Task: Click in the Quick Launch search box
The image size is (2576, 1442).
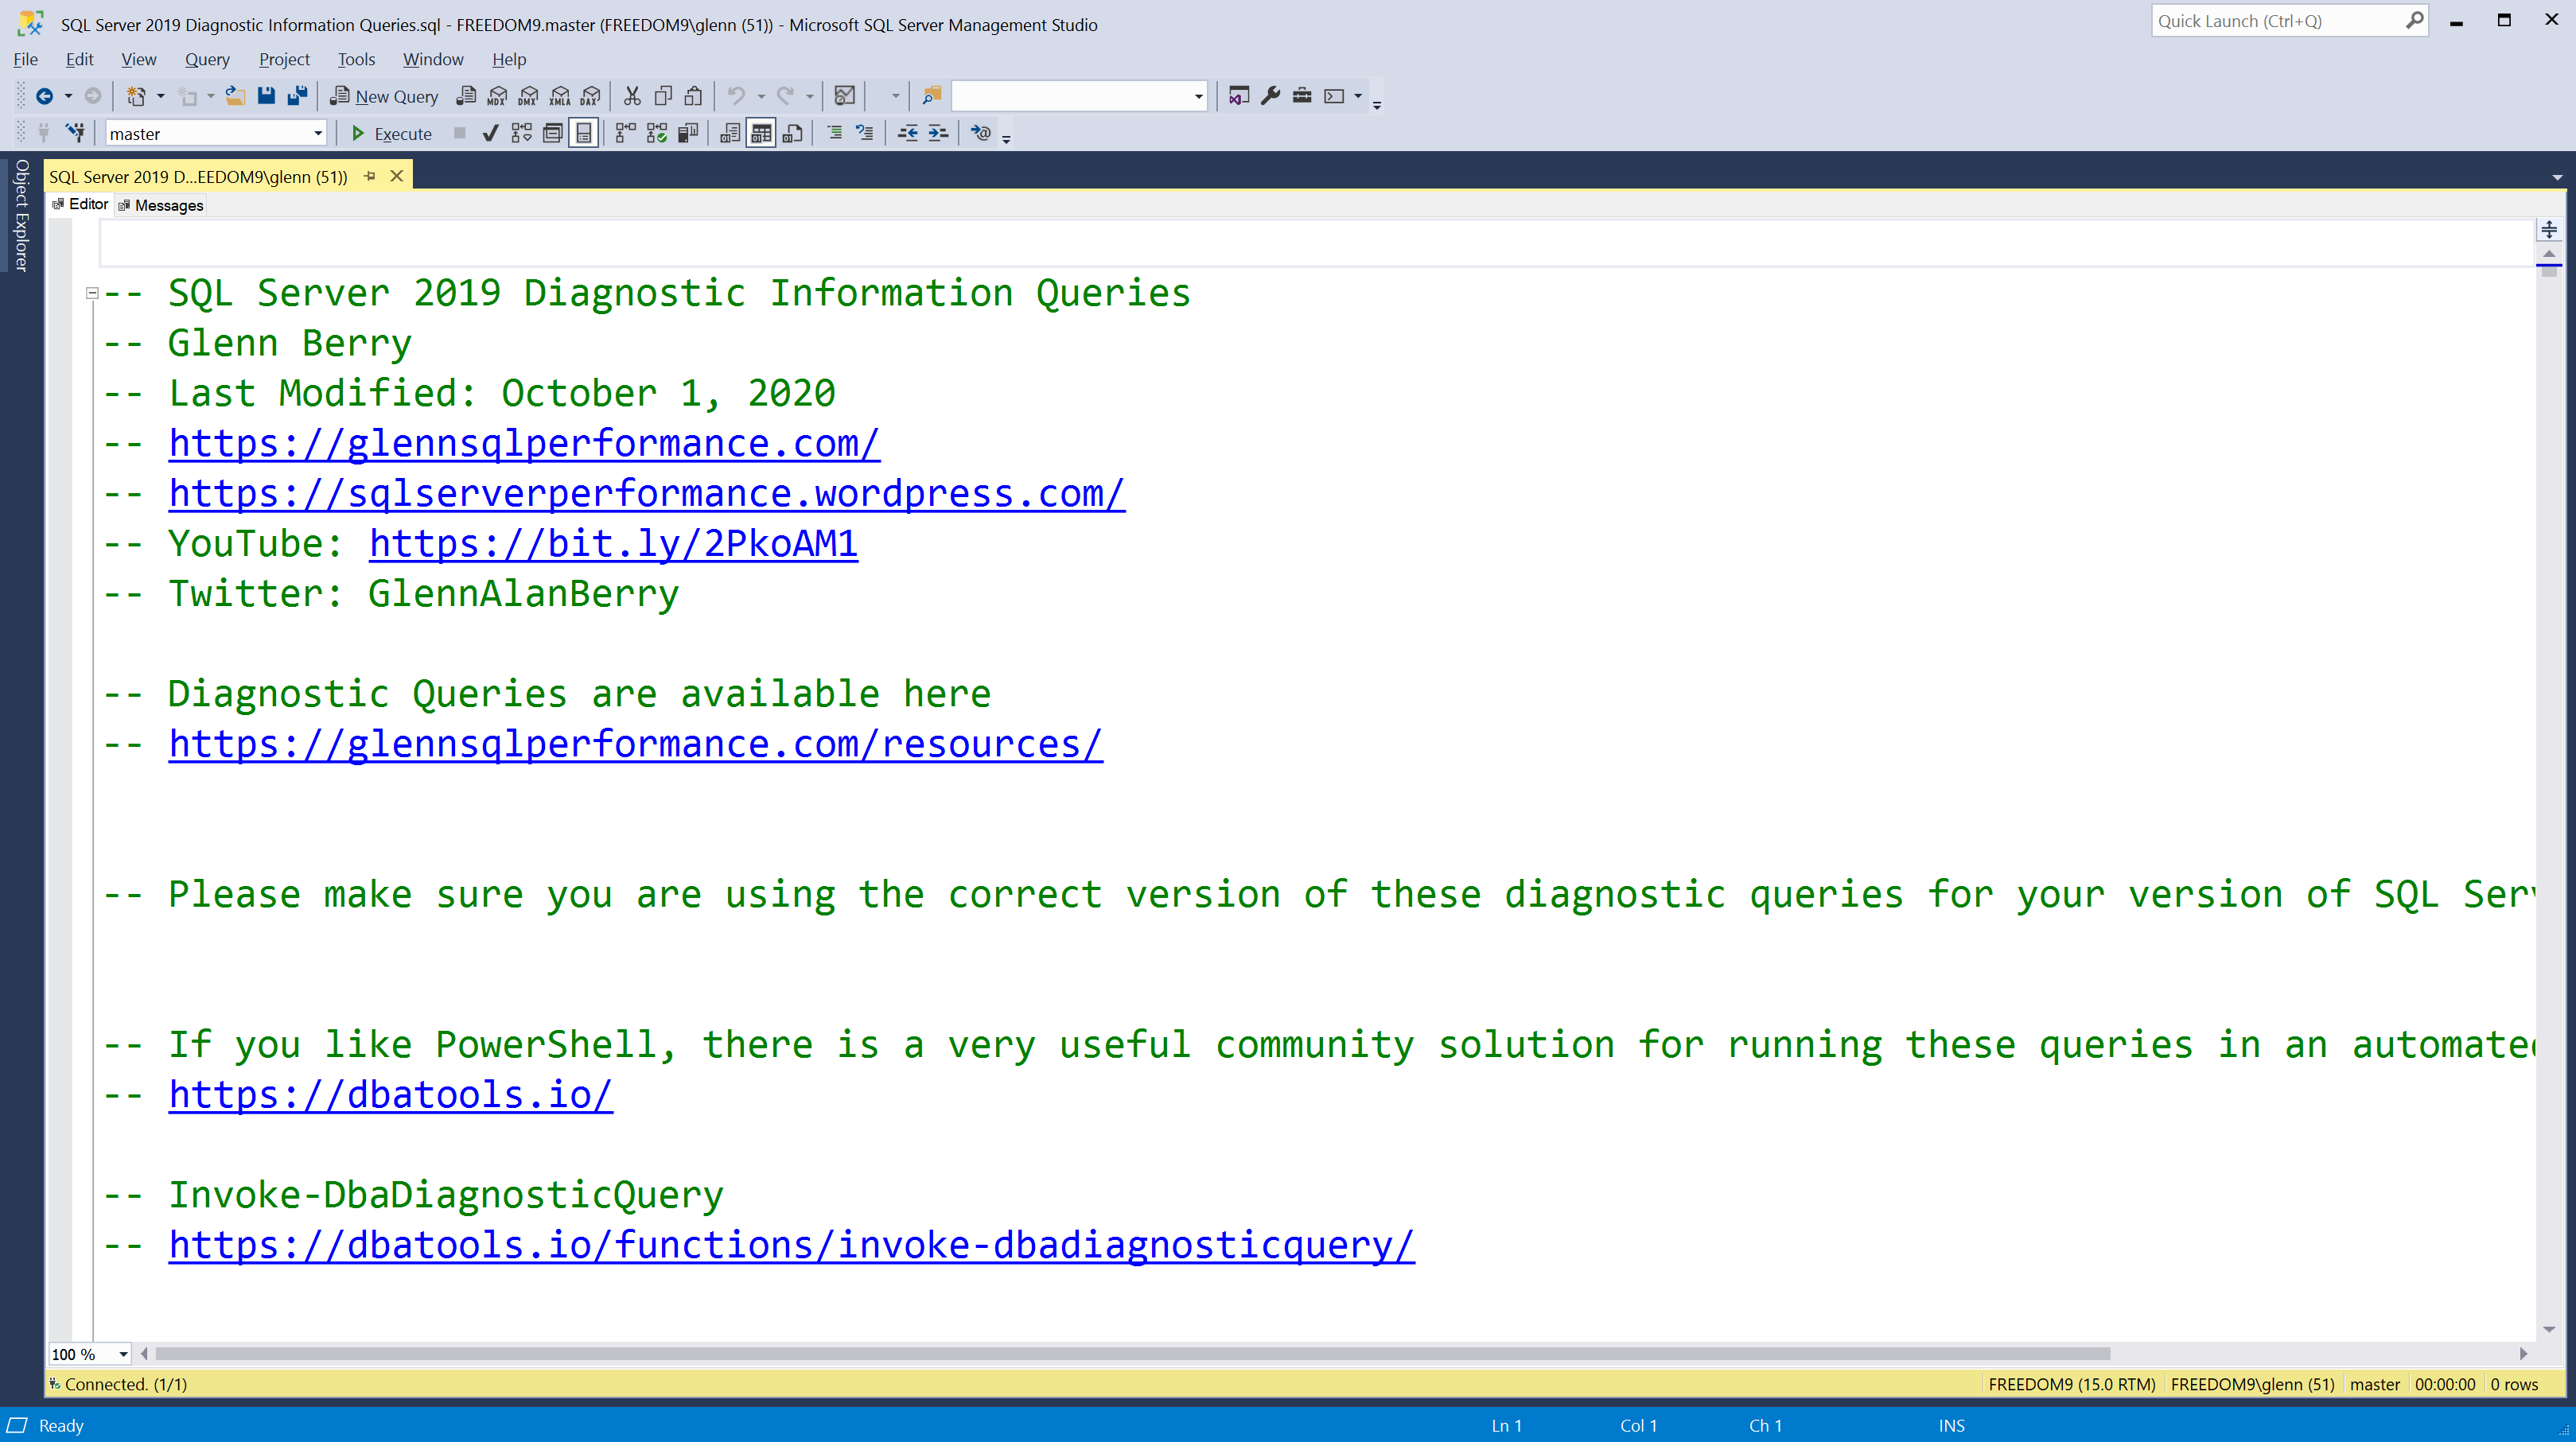Action: point(2280,20)
